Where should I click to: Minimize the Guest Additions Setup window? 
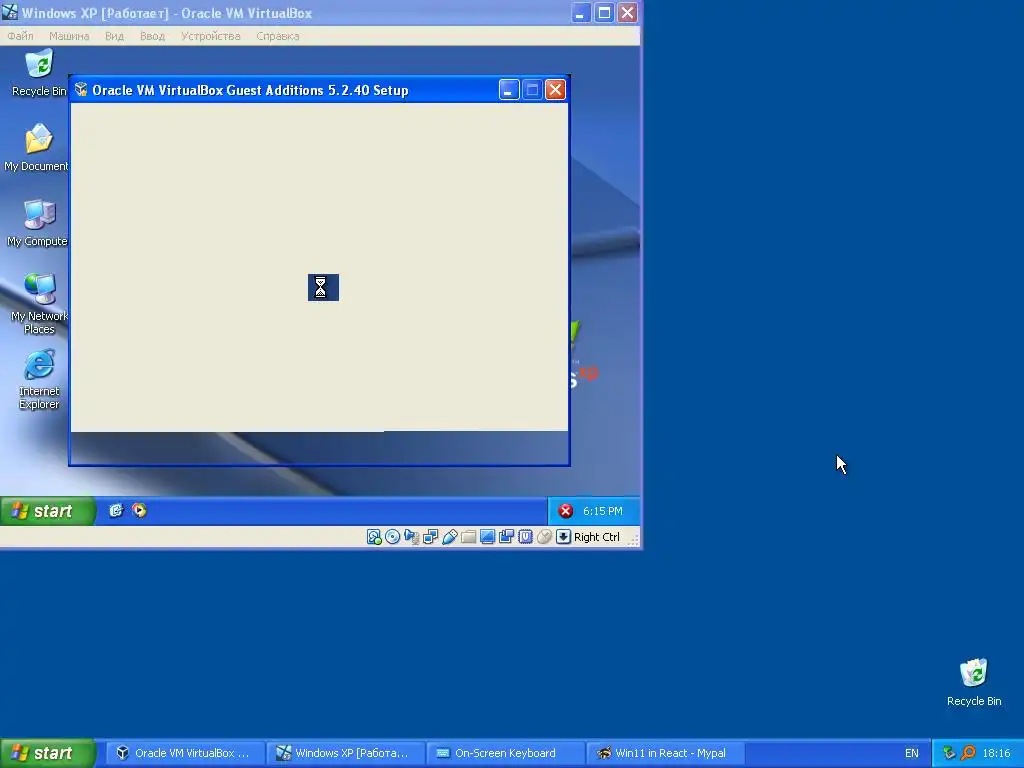(x=509, y=89)
